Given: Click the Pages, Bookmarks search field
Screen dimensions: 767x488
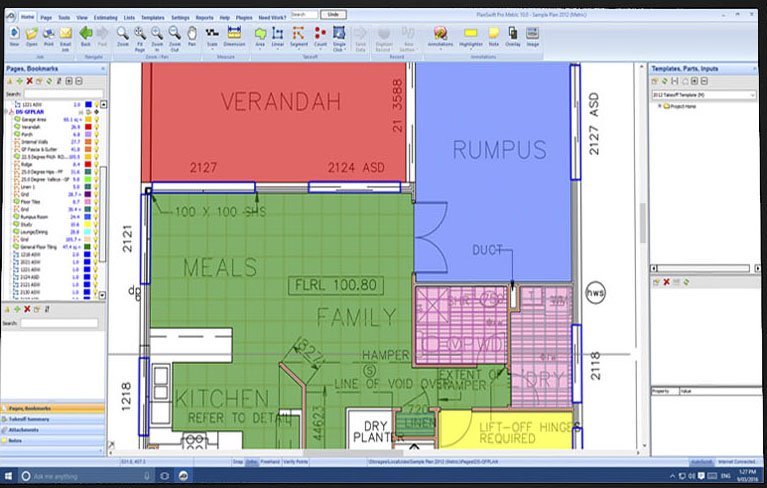Looking at the screenshot, I should tap(64, 93).
